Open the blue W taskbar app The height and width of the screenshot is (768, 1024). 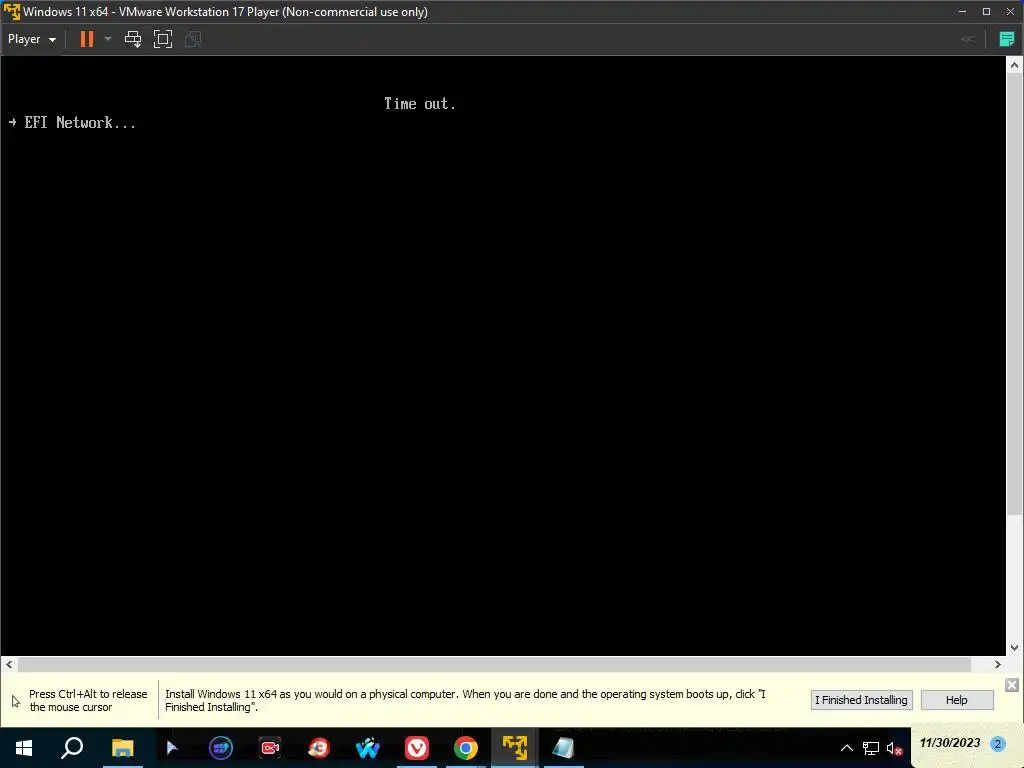[x=368, y=748]
